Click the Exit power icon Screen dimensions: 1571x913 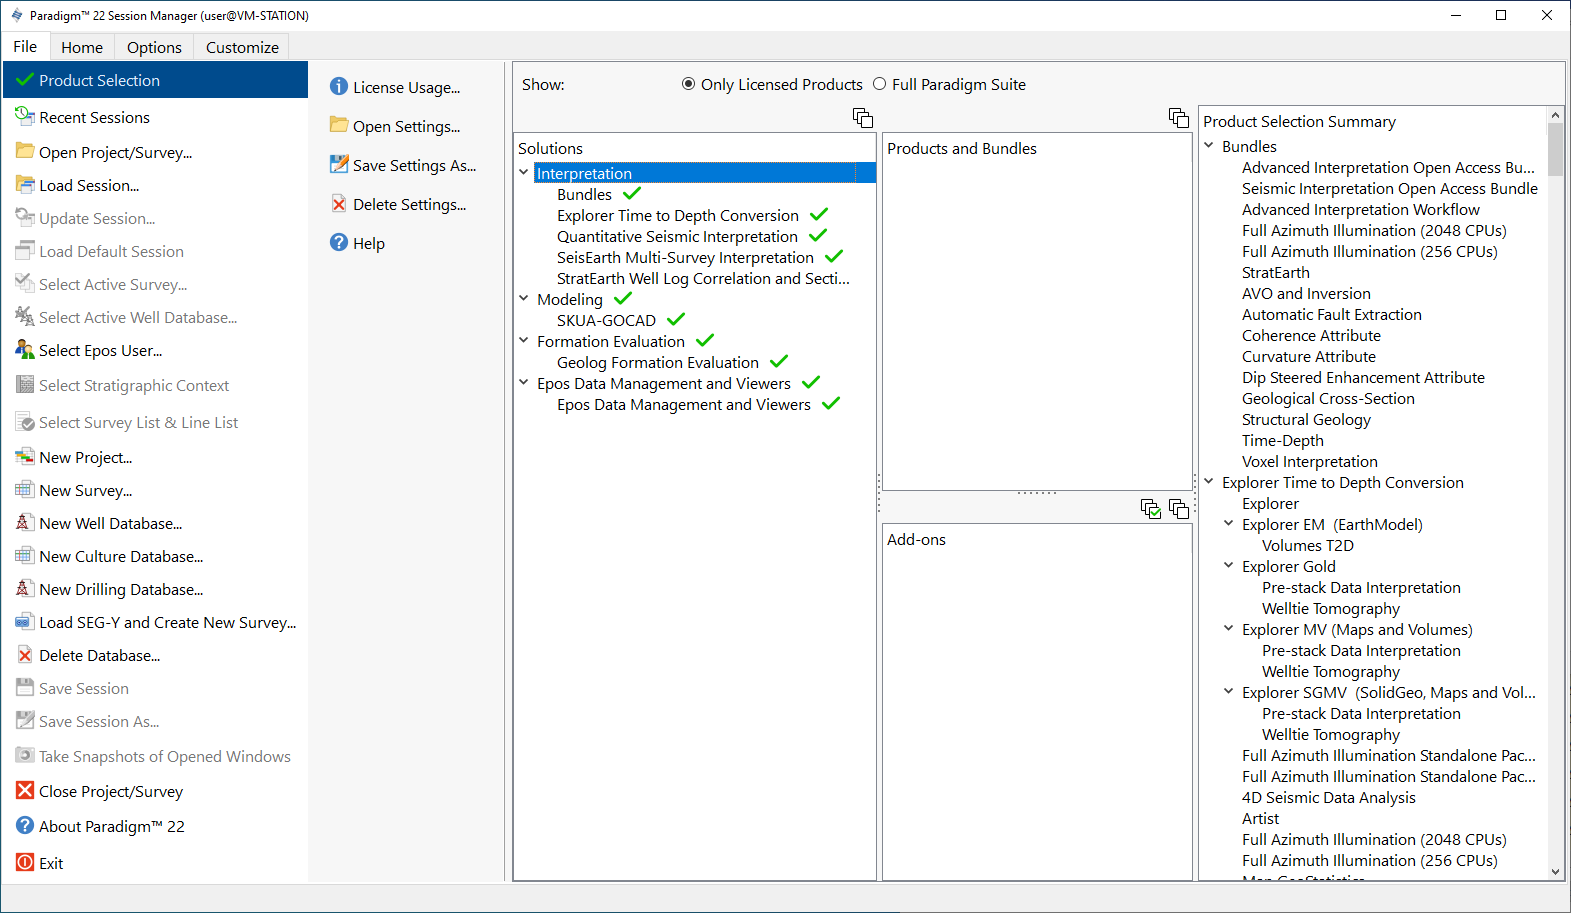(25, 862)
